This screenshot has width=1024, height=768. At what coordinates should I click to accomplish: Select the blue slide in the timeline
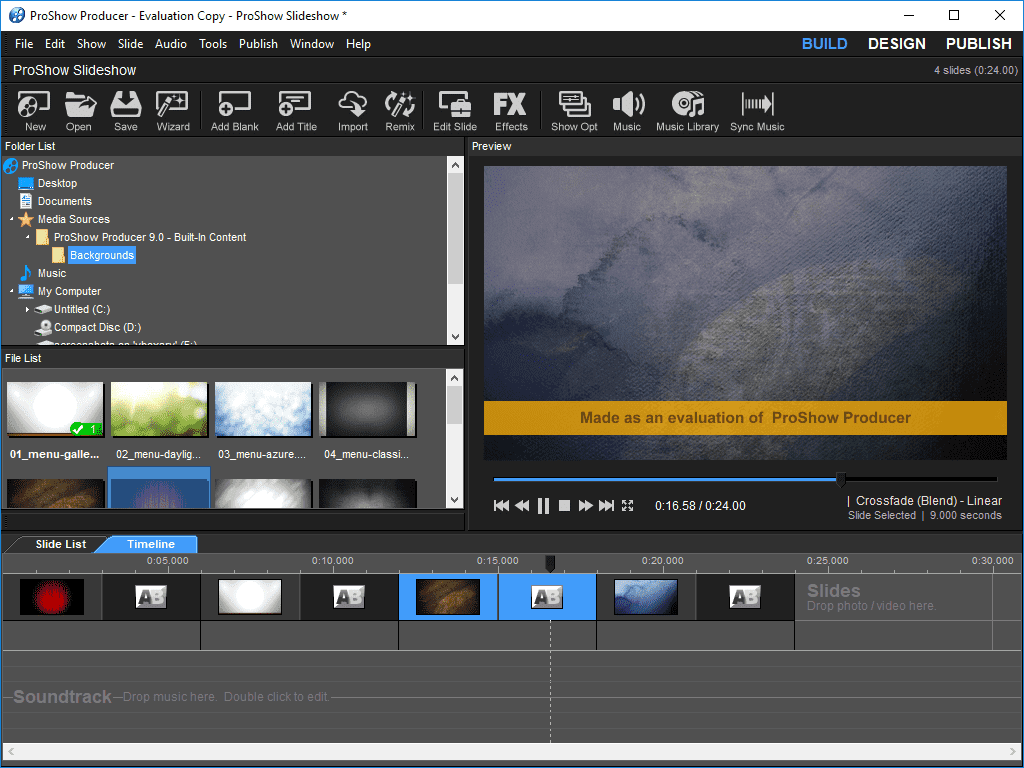click(x=645, y=597)
